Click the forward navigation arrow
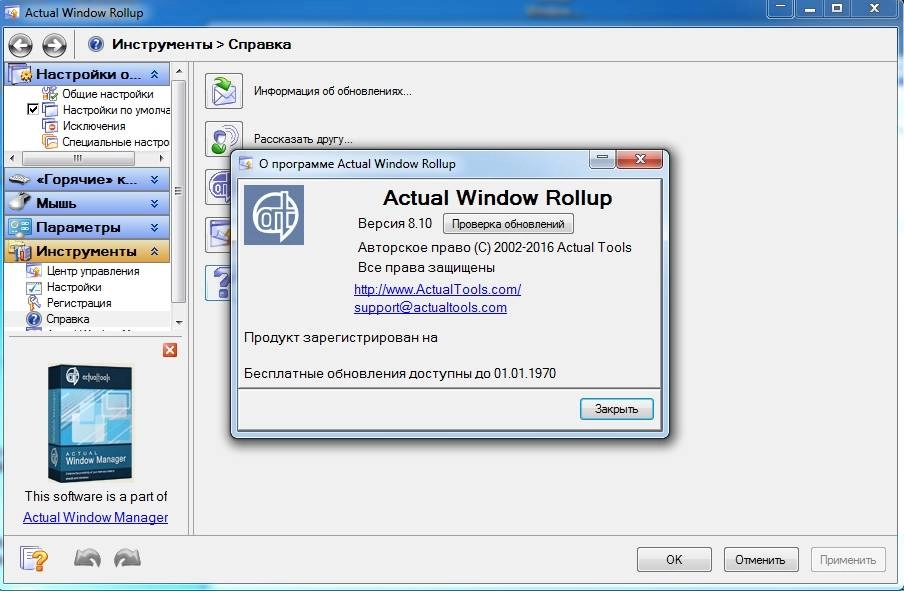904x591 pixels. 54,45
